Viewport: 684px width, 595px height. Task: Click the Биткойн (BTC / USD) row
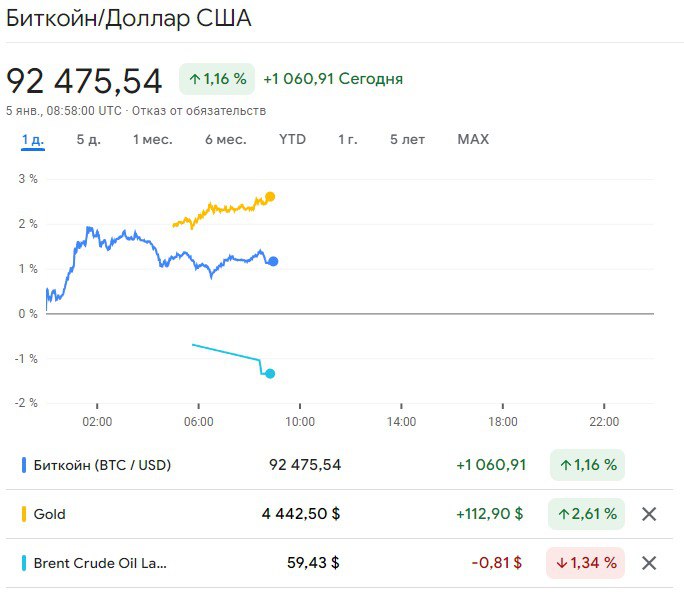point(102,465)
